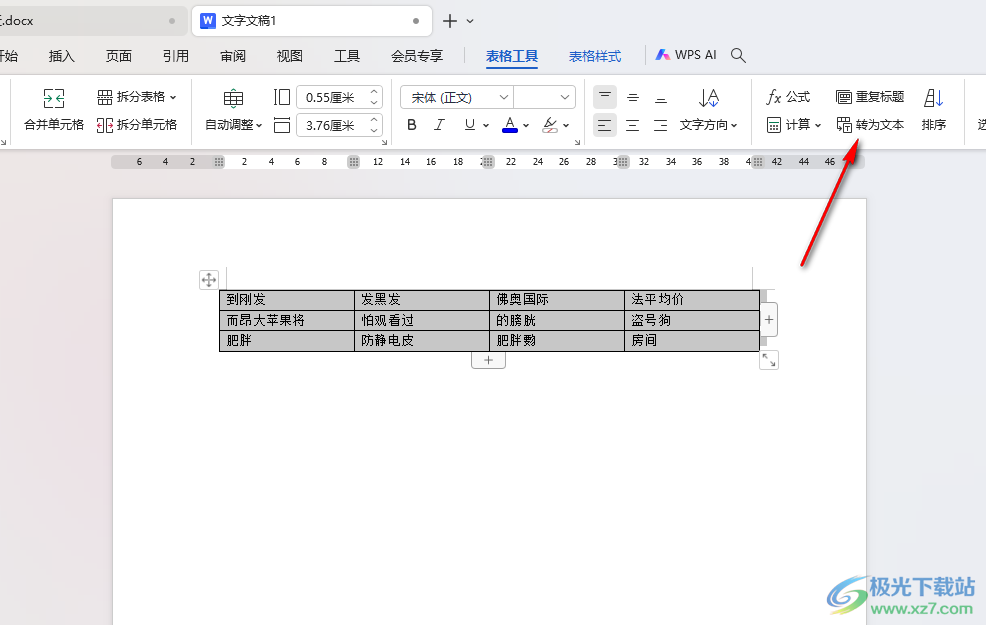Click the WPS AI button
The image size is (986, 625).
pyautogui.click(x=686, y=55)
